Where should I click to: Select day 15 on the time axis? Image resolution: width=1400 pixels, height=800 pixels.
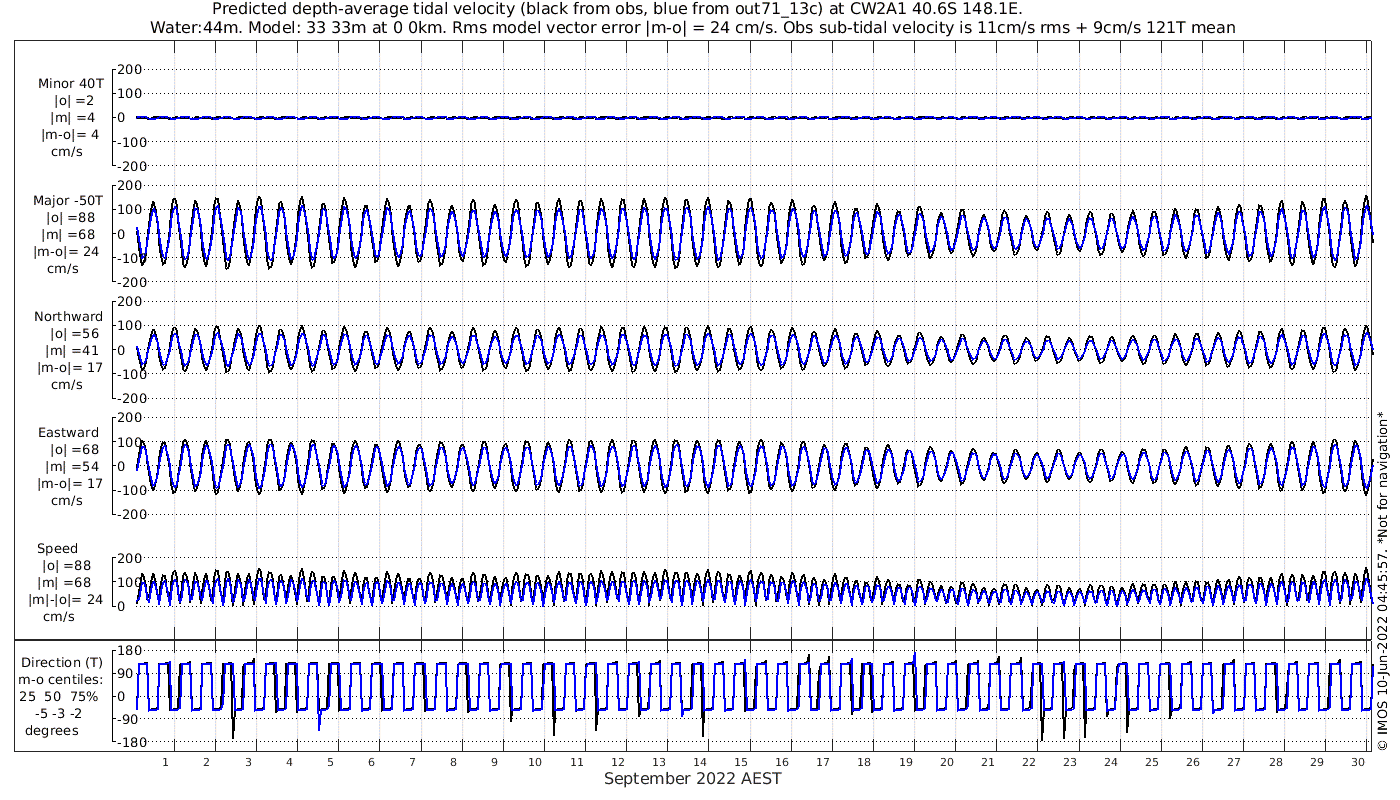(x=741, y=762)
